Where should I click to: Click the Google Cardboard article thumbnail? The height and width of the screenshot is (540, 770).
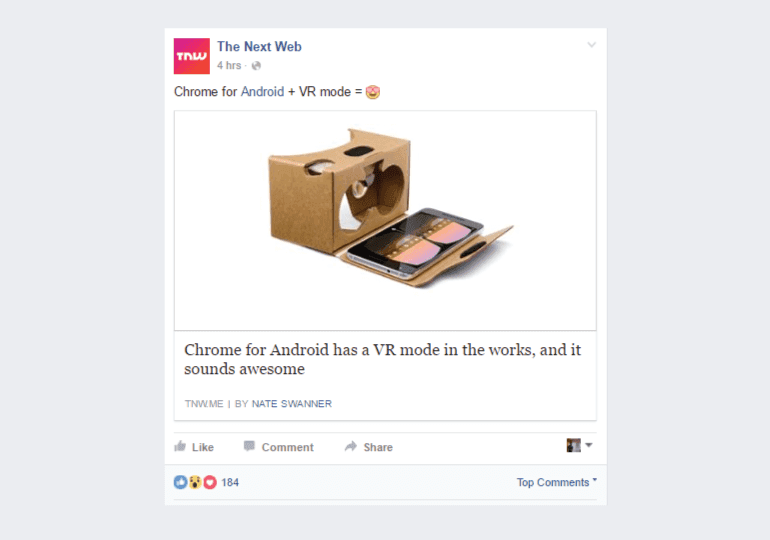click(x=385, y=220)
